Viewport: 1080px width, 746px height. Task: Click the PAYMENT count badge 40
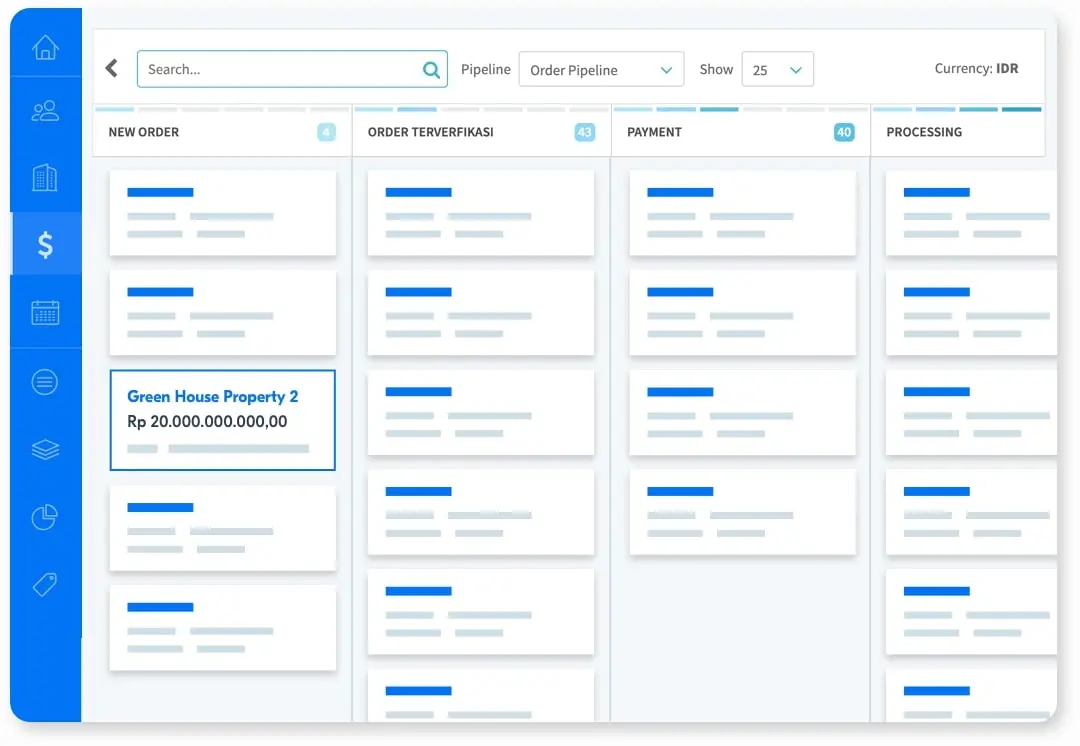[x=844, y=132]
